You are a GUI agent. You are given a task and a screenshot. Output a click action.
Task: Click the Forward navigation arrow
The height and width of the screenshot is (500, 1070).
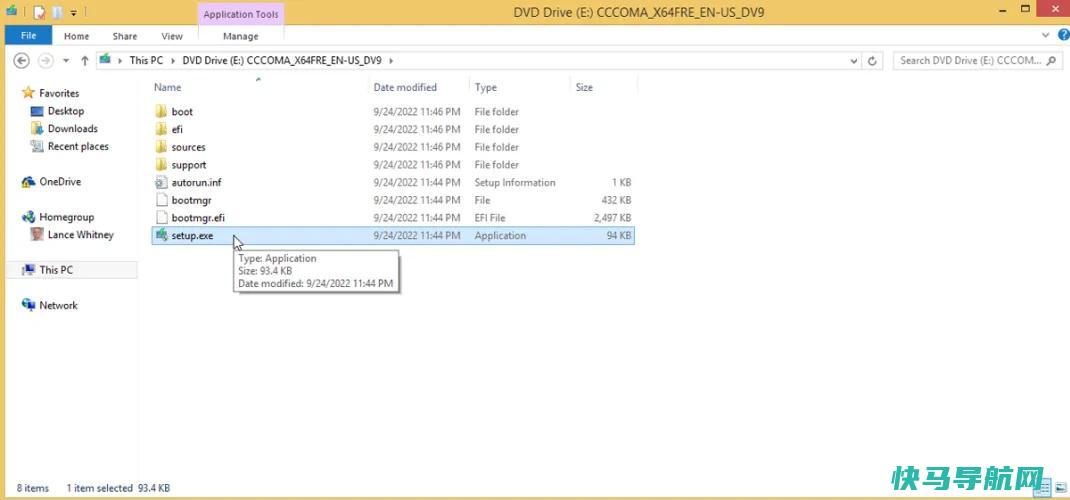click(46, 61)
